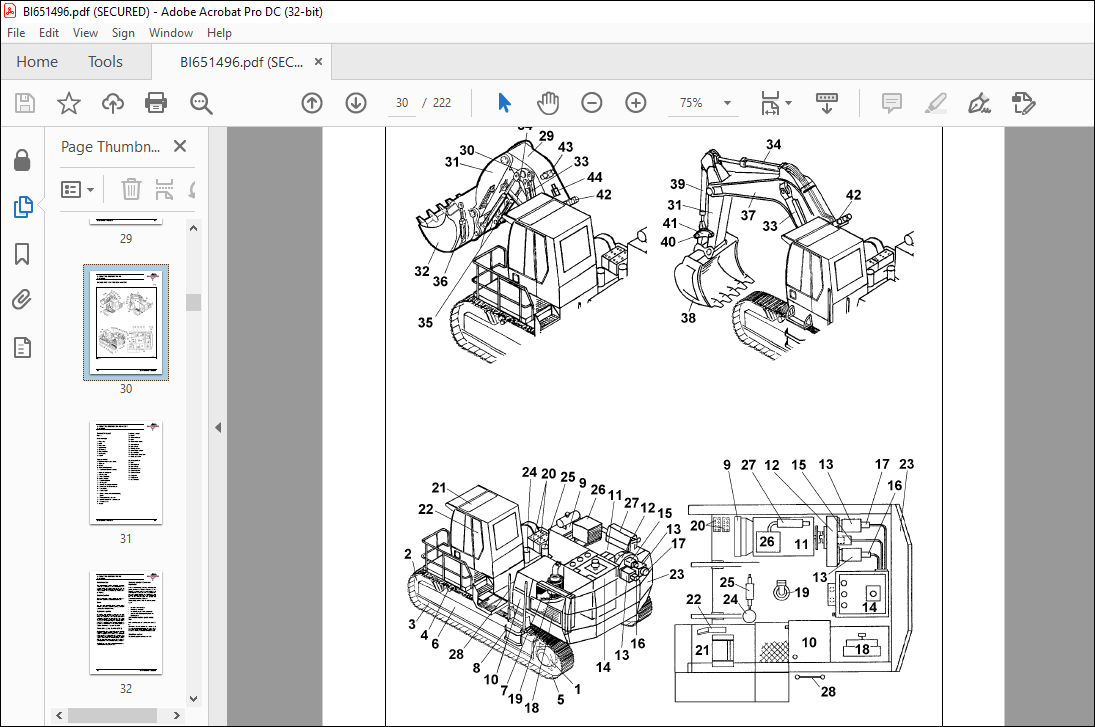
Task: Toggle the Page Thumbnails panel icon
Action: click(x=22, y=207)
